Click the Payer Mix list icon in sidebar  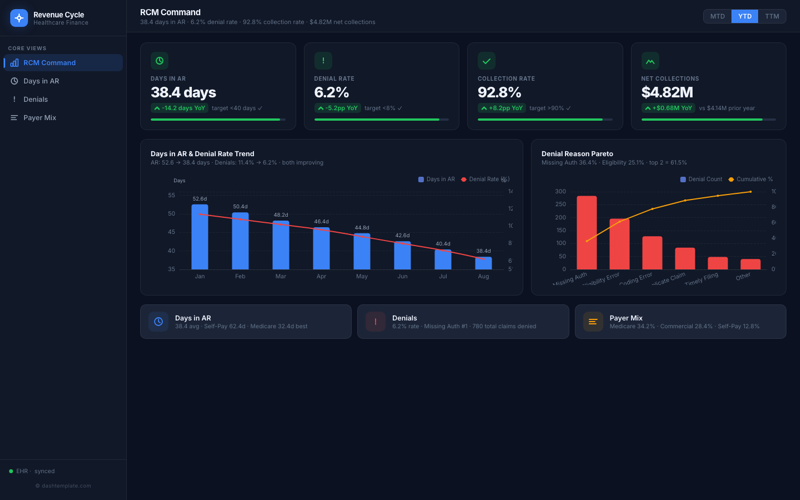point(14,118)
